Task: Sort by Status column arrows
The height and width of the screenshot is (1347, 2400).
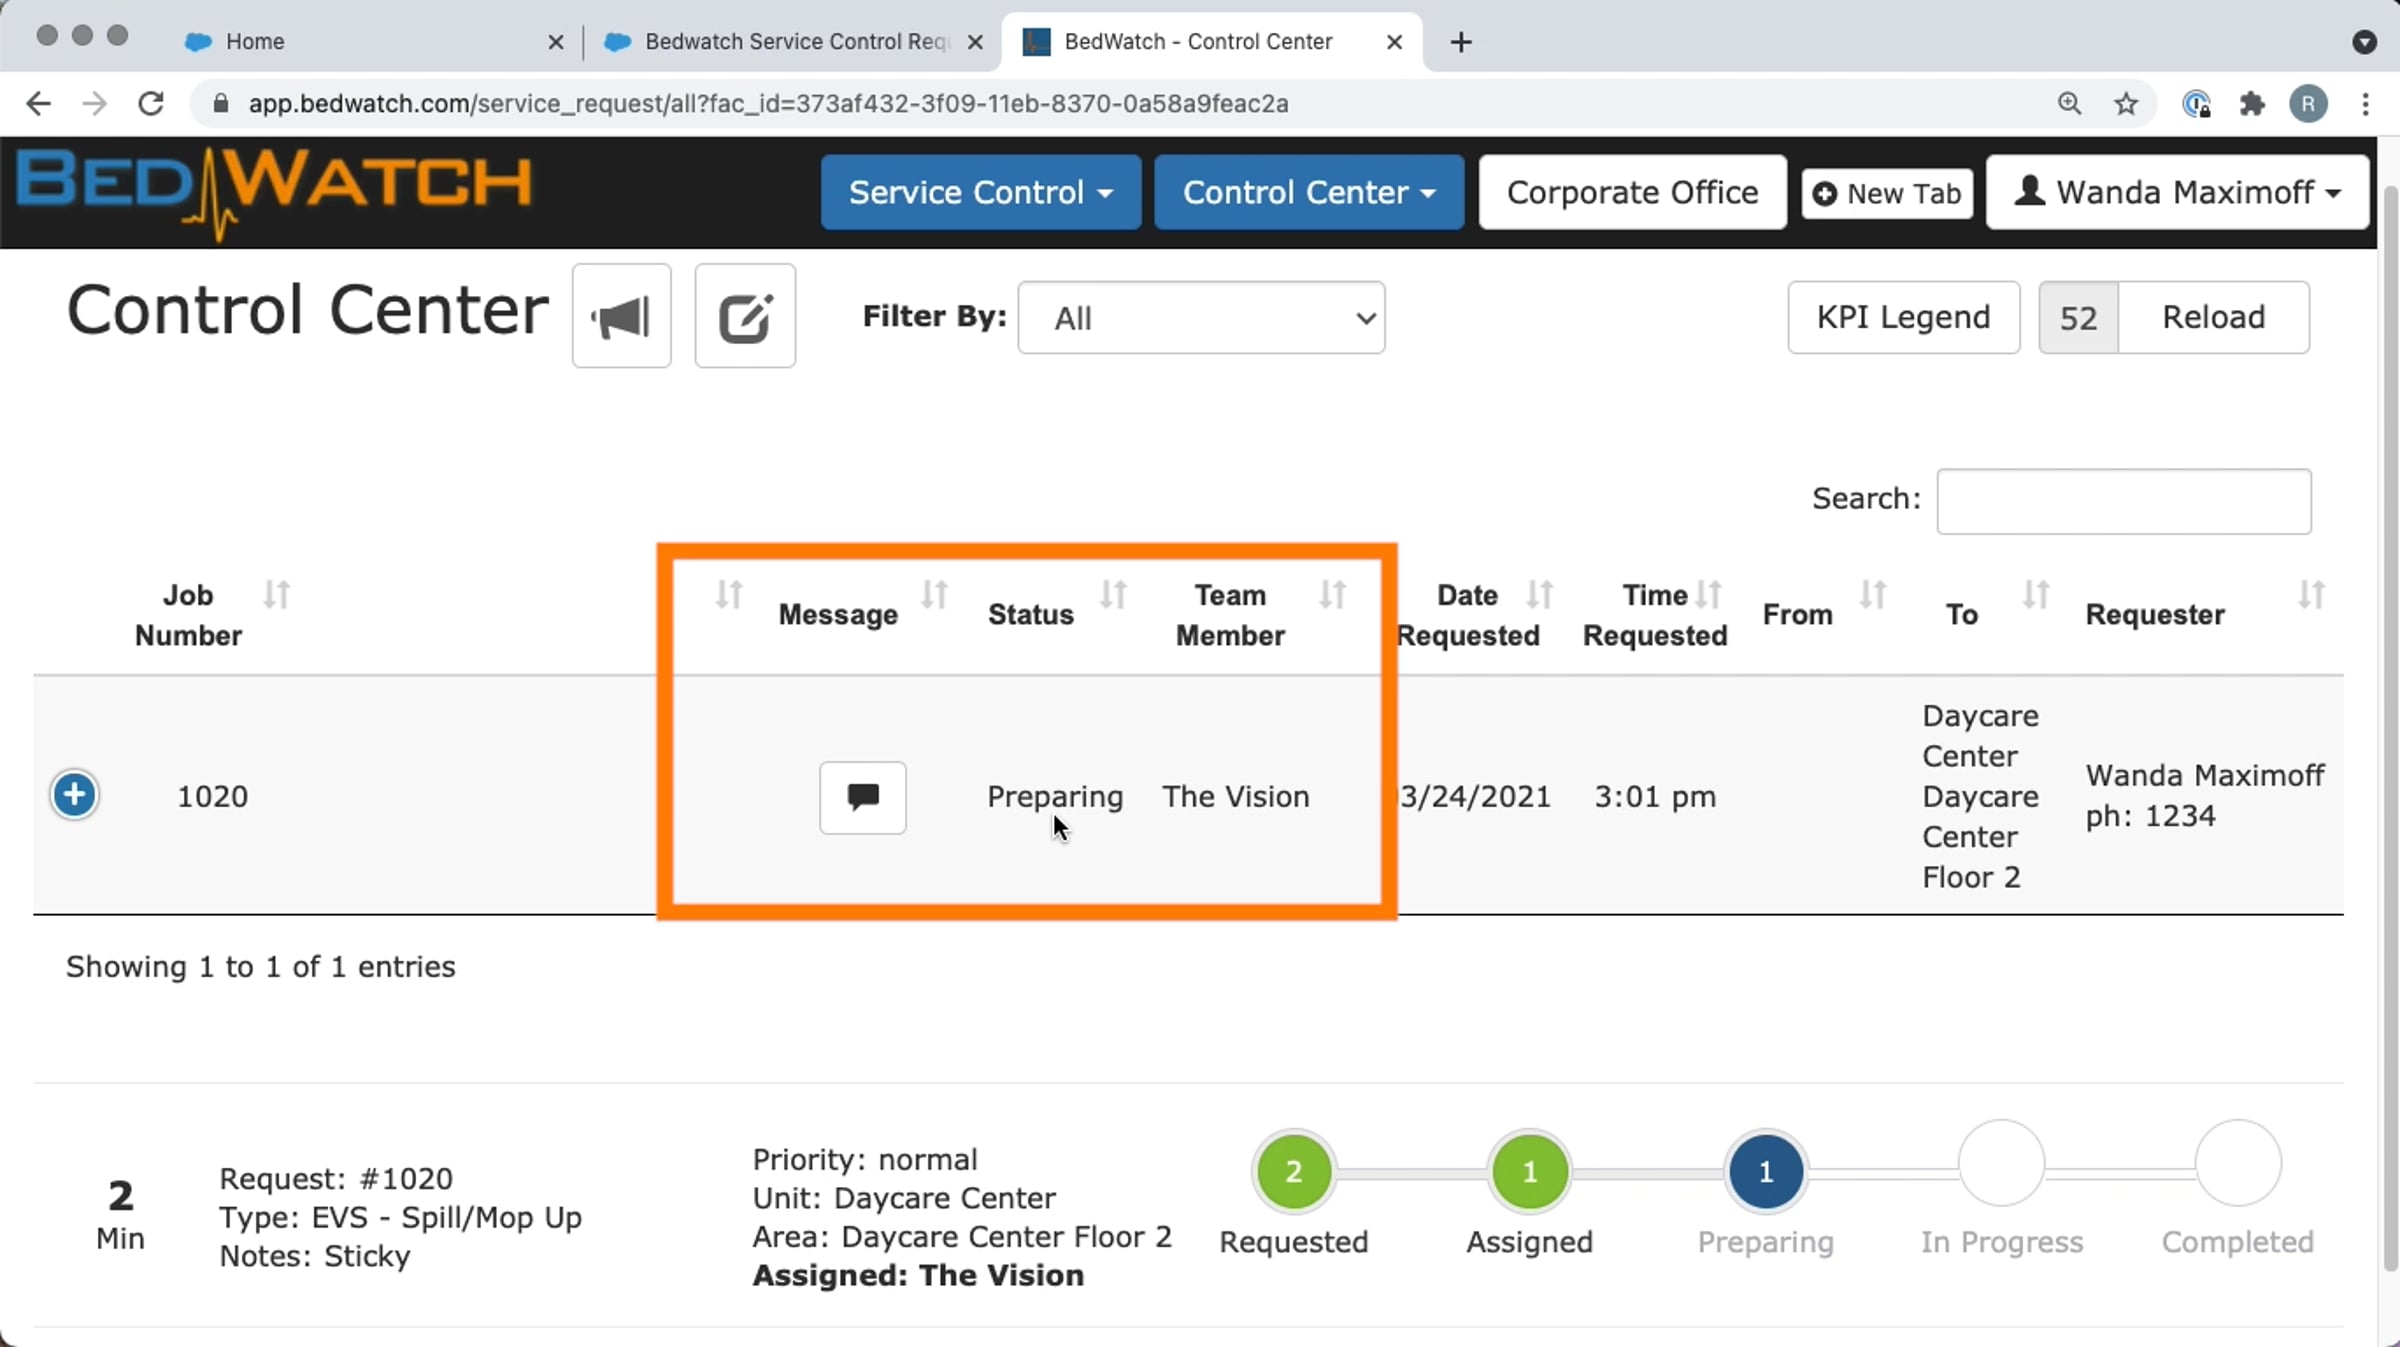Action: (x=1113, y=594)
